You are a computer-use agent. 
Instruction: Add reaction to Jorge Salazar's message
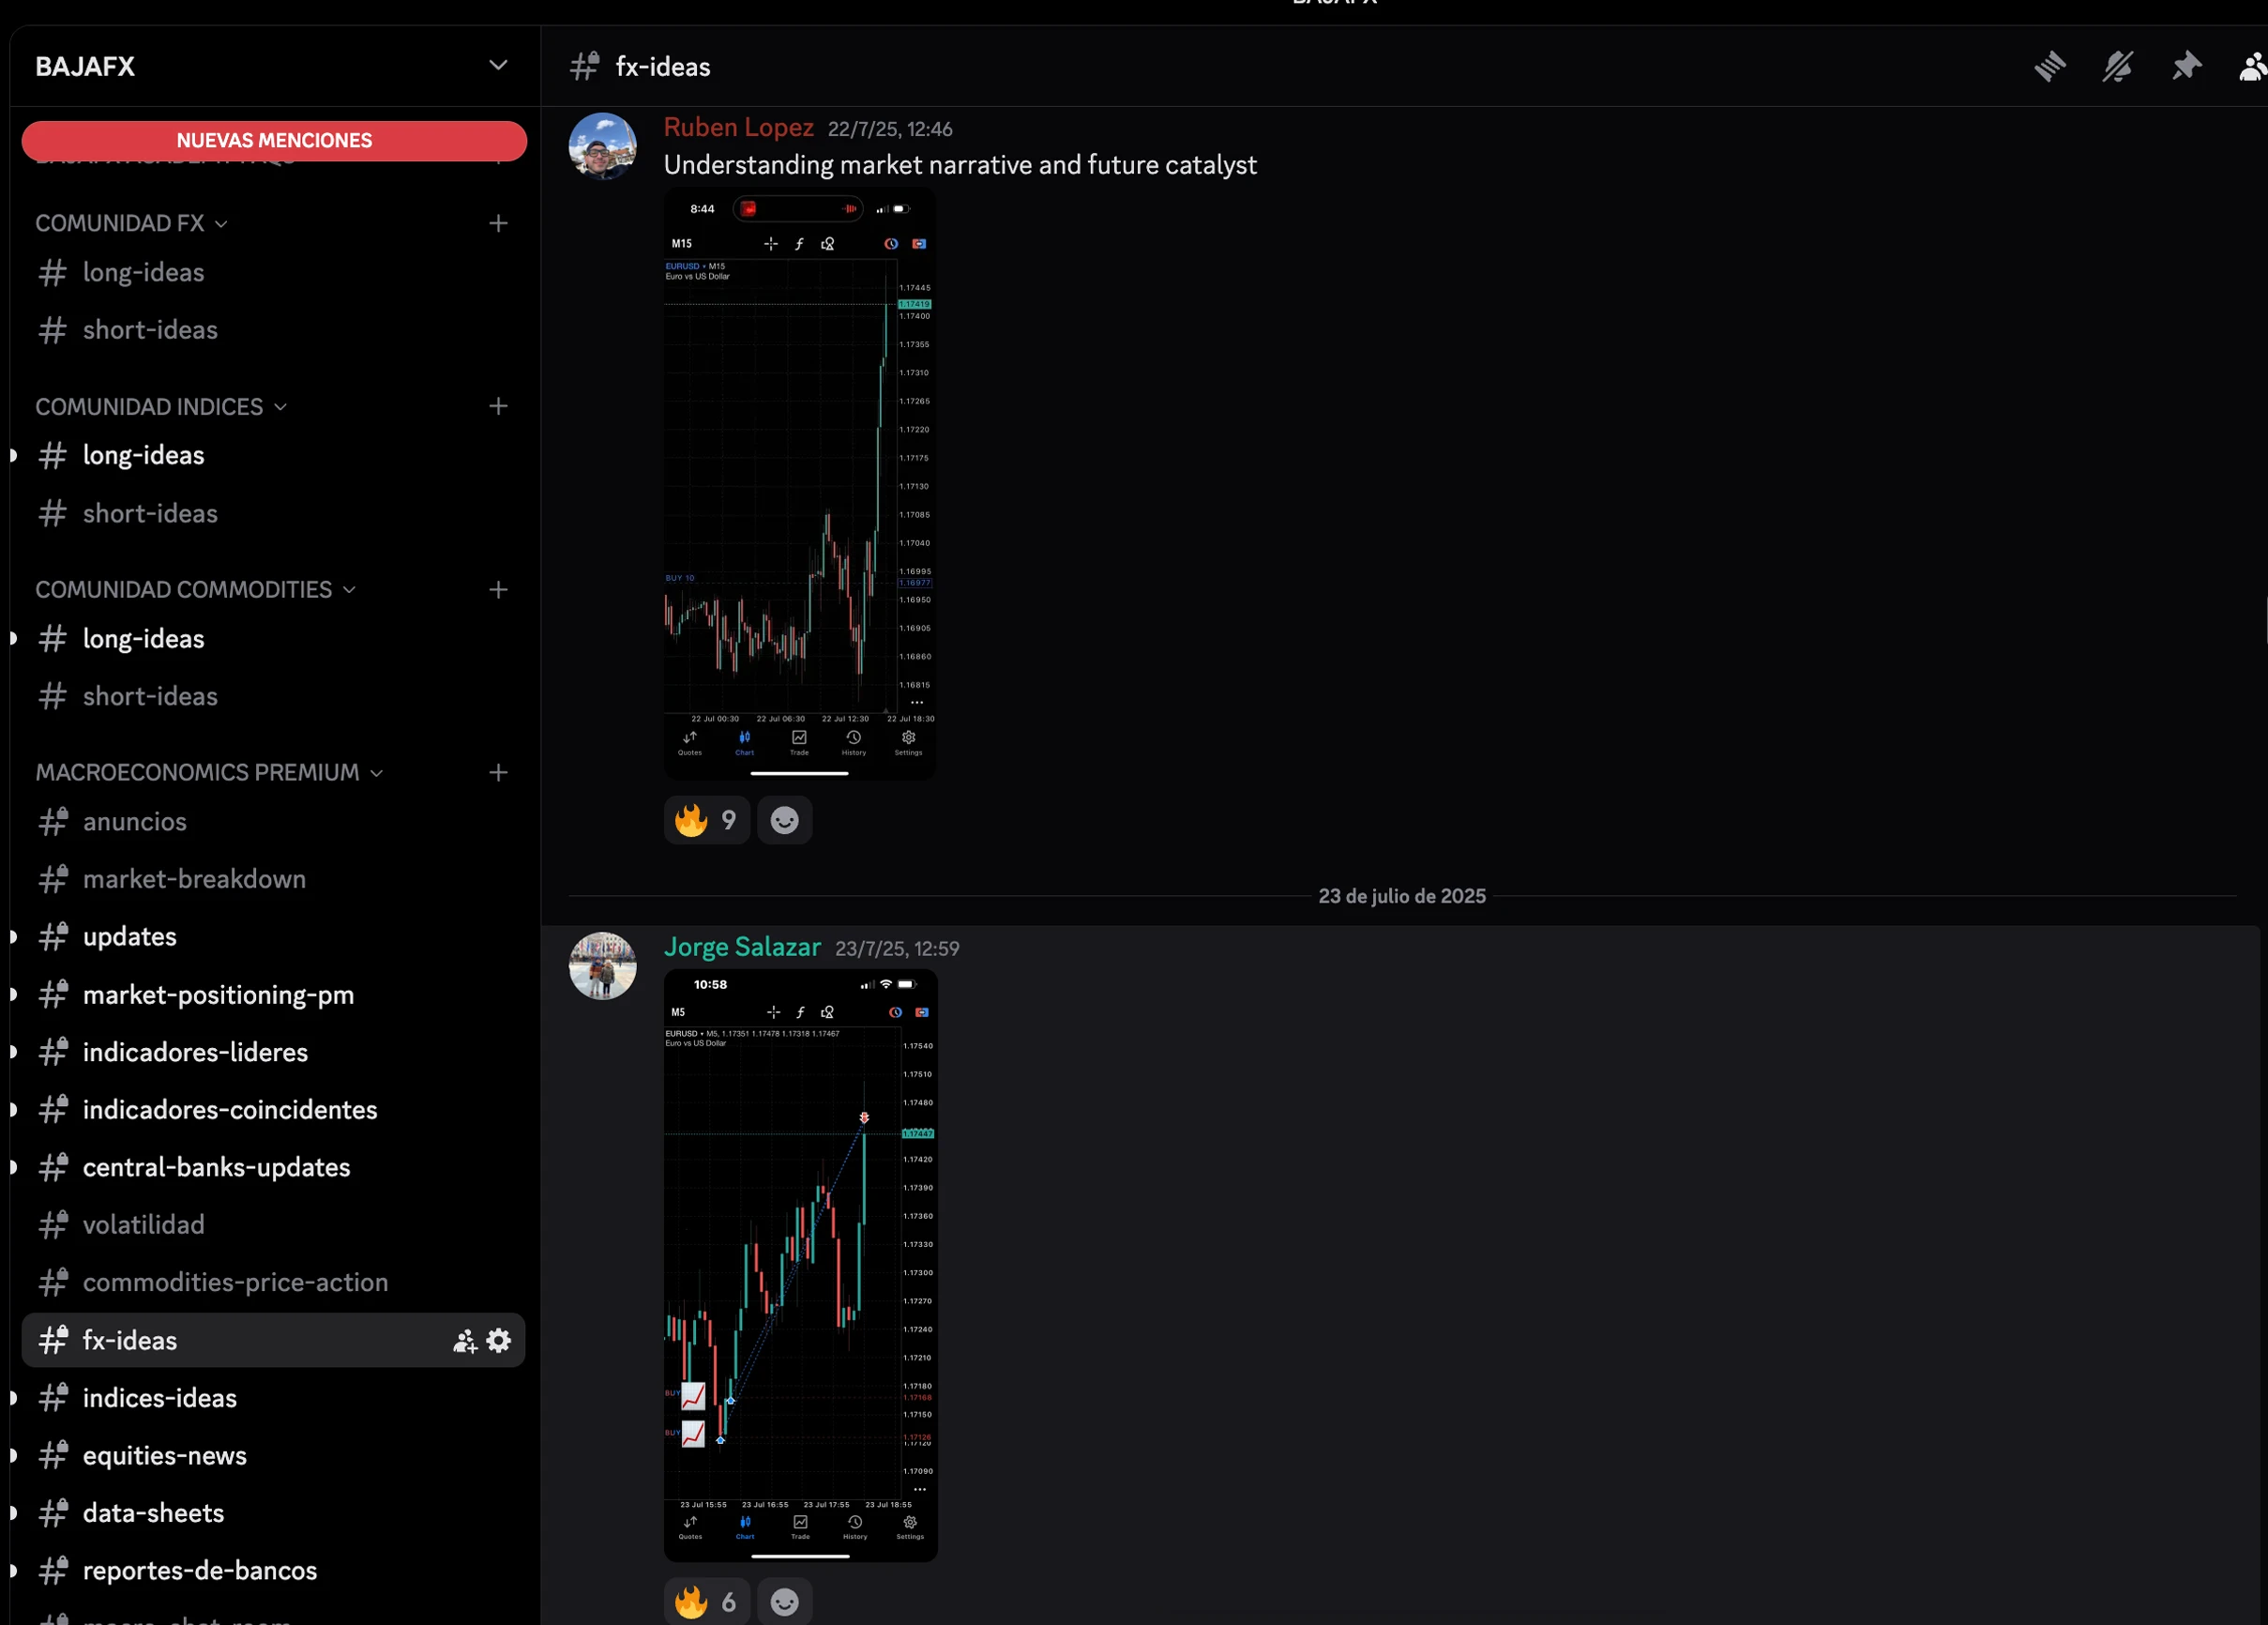pyautogui.click(x=784, y=1602)
